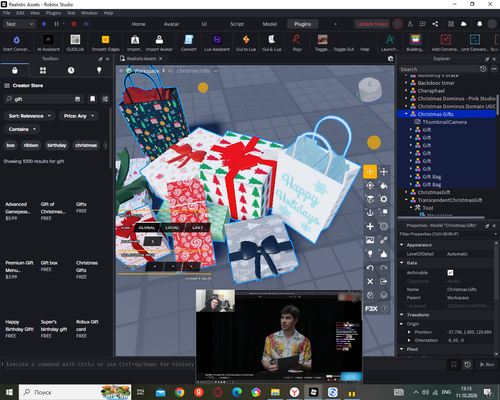Screen dimensions: 500x400
Task: Select the F3X New Part plus tool
Action: click(370, 226)
